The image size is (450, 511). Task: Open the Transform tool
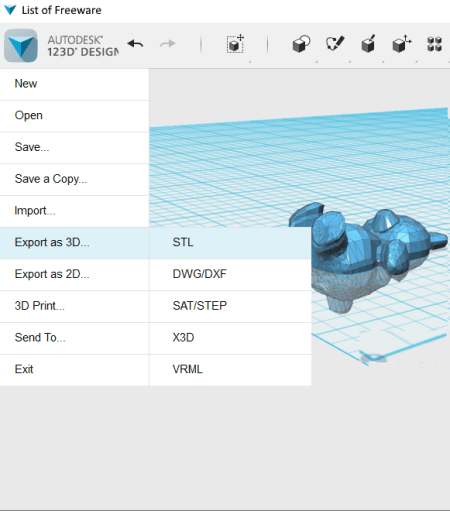235,44
